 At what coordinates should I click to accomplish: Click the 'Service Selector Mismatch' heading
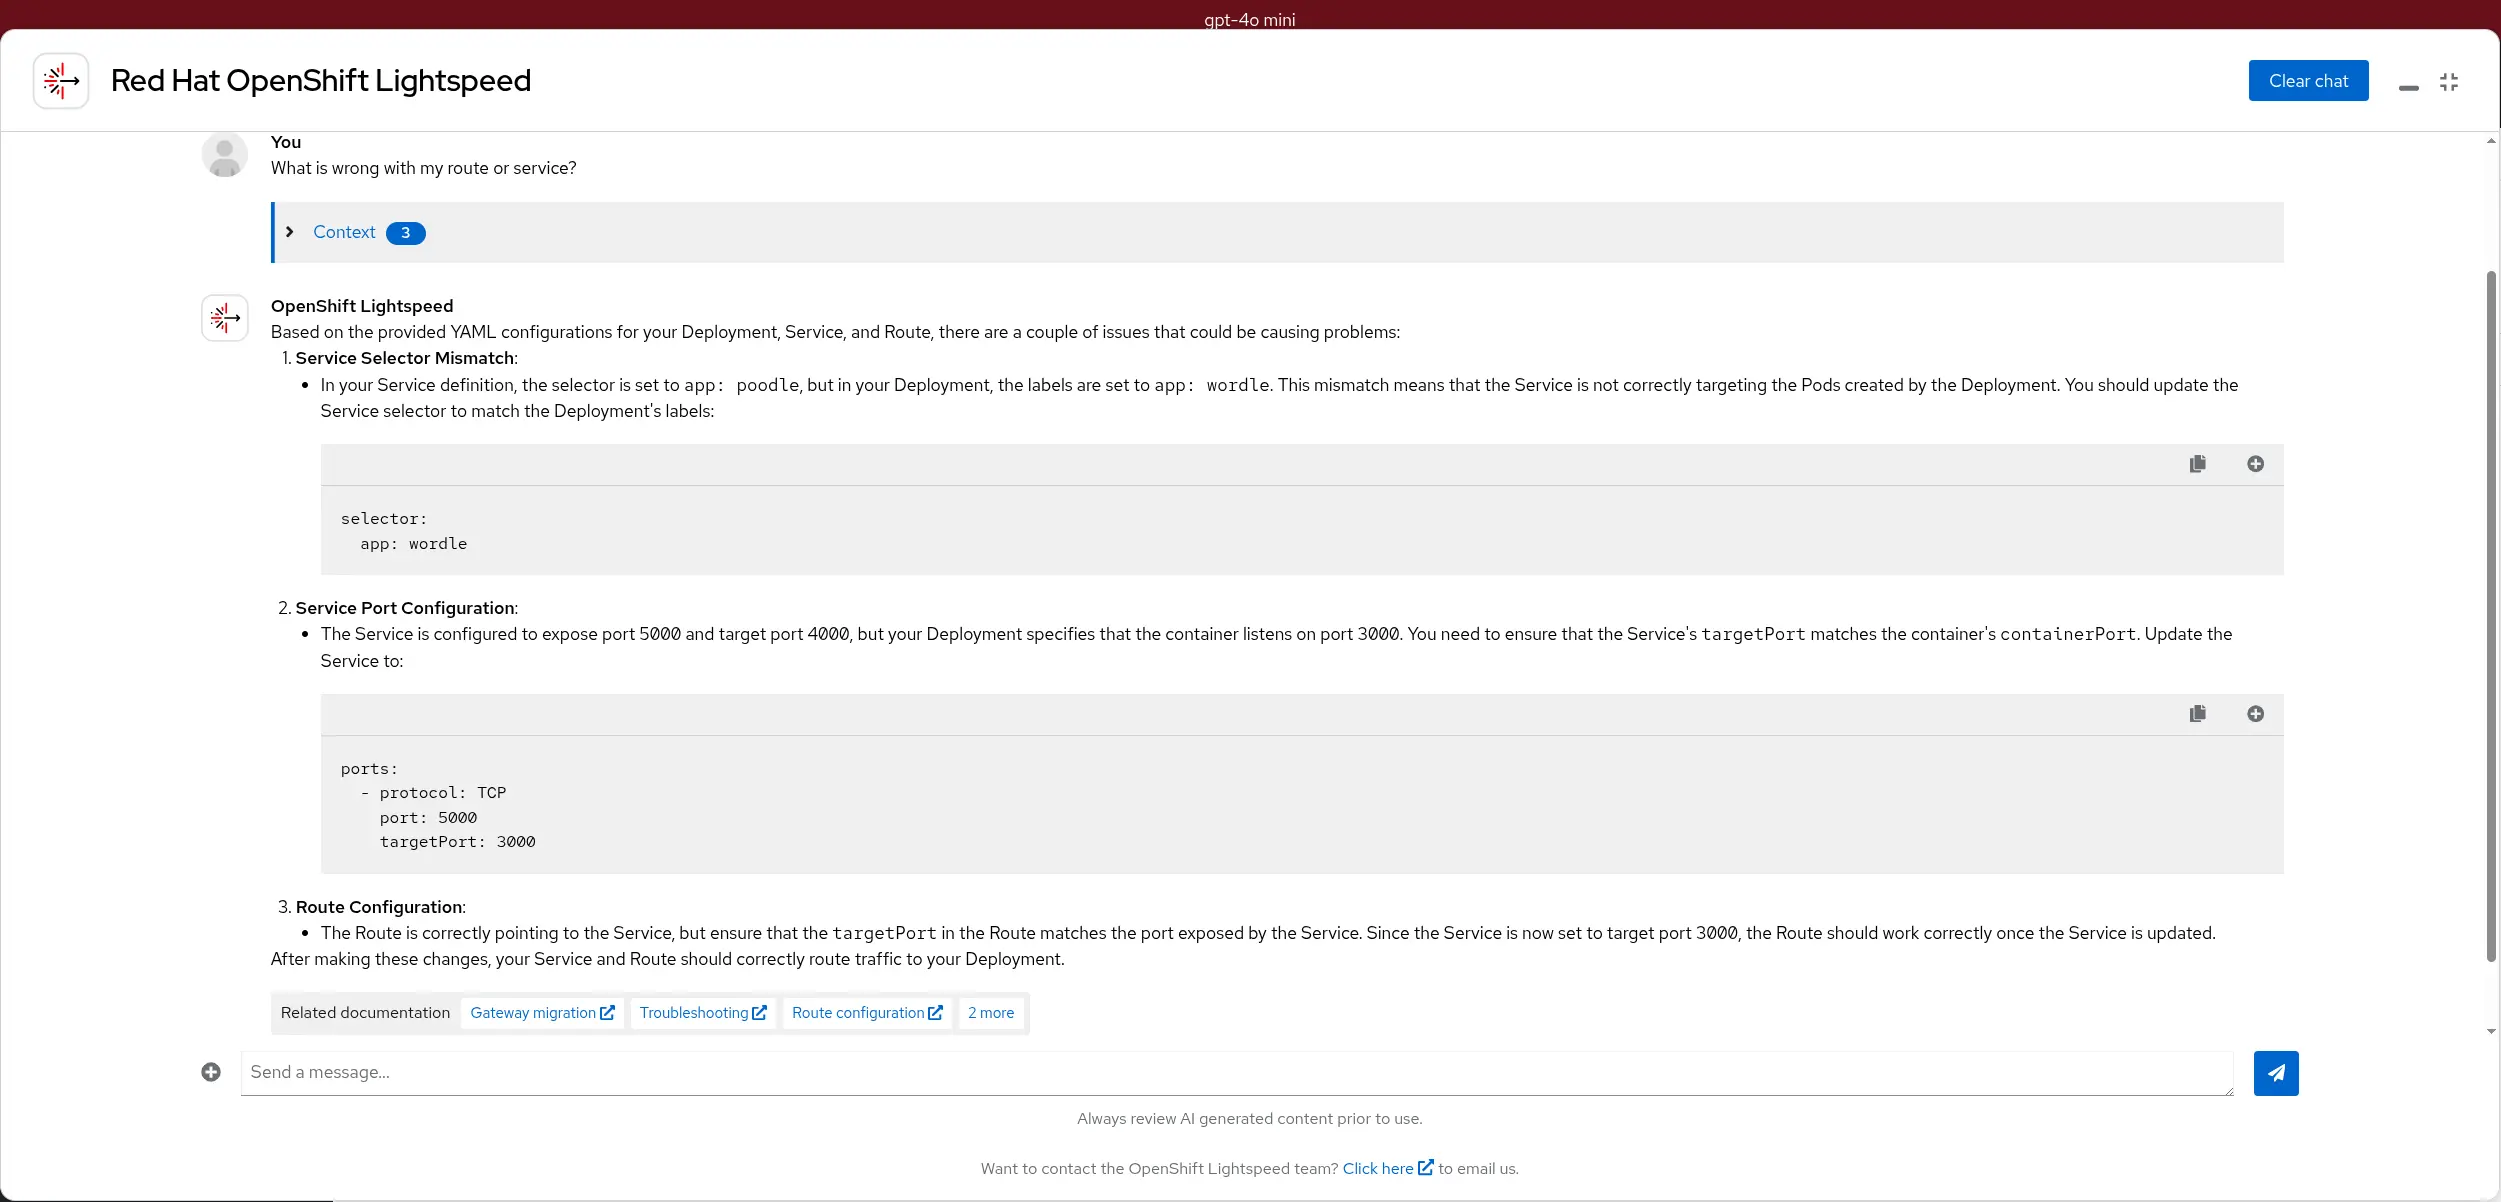click(x=405, y=358)
